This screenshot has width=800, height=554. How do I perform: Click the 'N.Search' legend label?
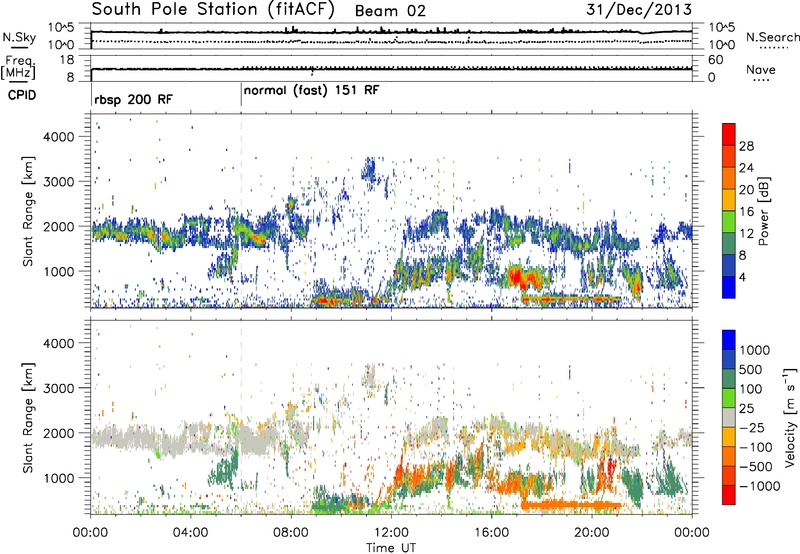pos(772,37)
